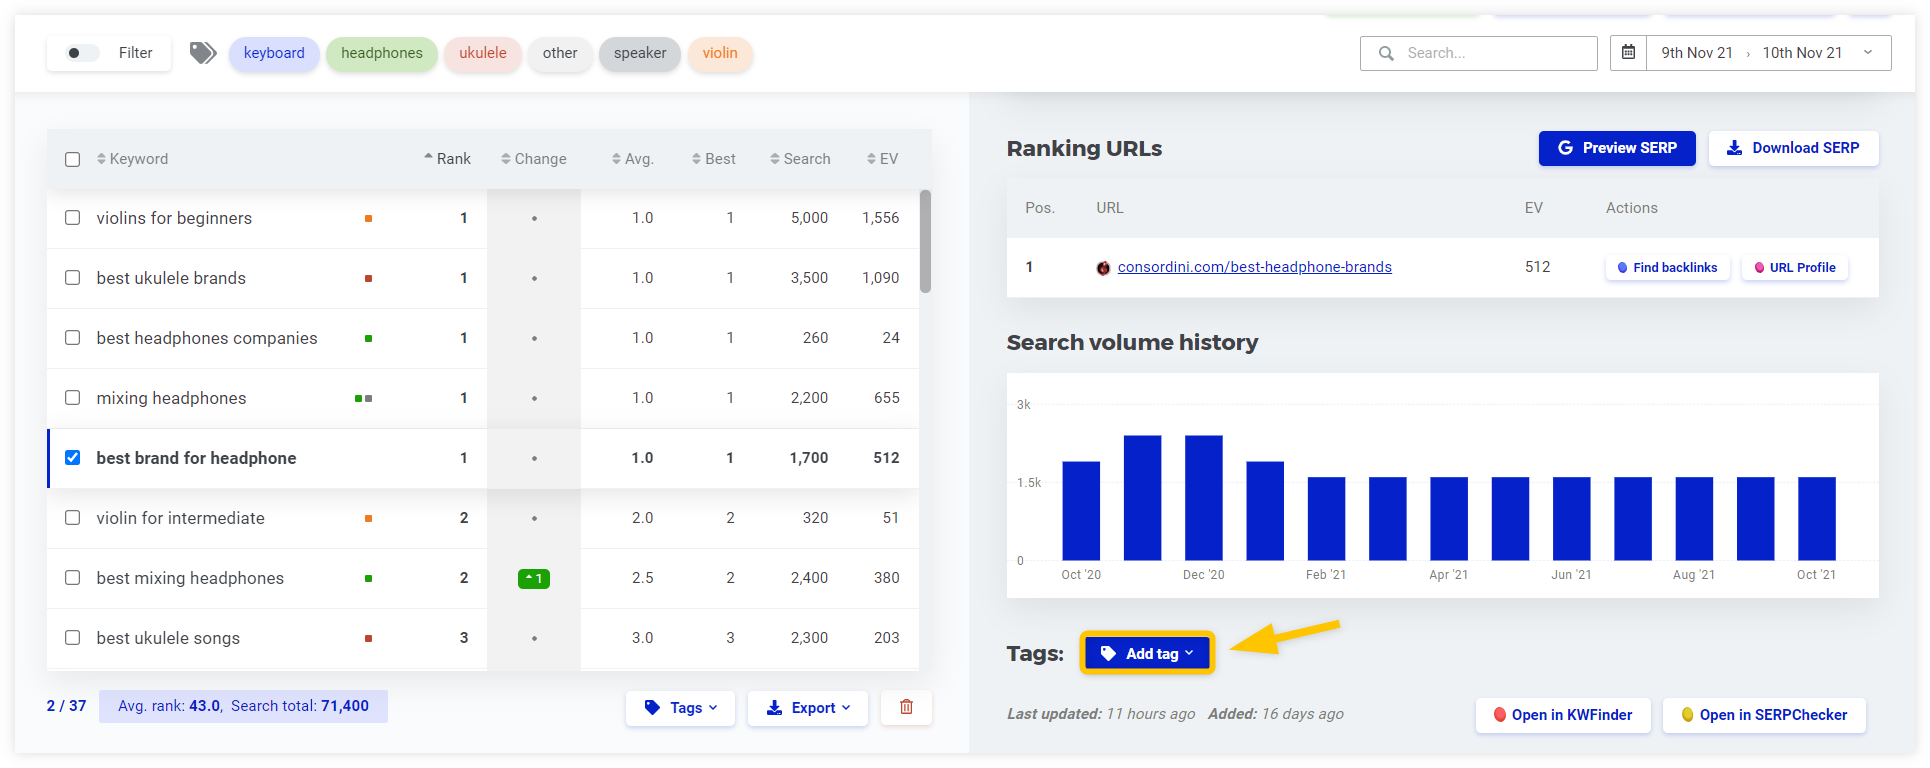
Task: Select all keywords with header checkbox
Action: click(72, 159)
